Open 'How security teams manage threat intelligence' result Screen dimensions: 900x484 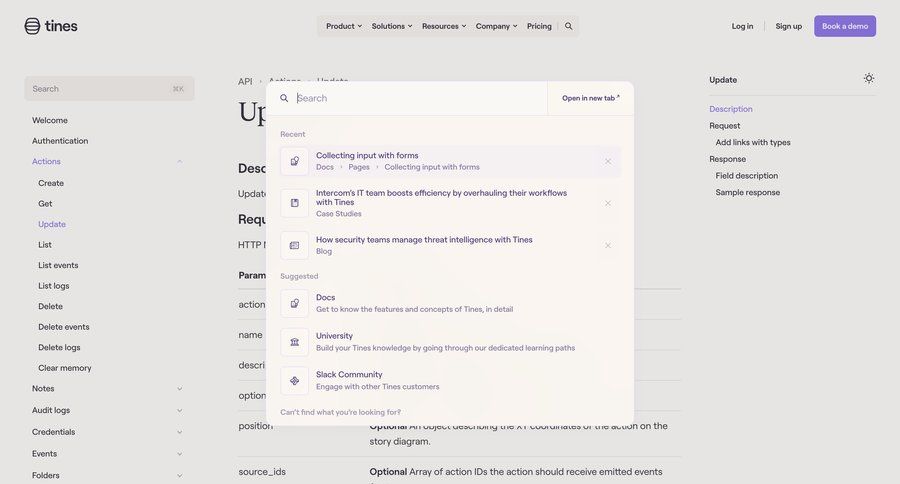click(451, 245)
